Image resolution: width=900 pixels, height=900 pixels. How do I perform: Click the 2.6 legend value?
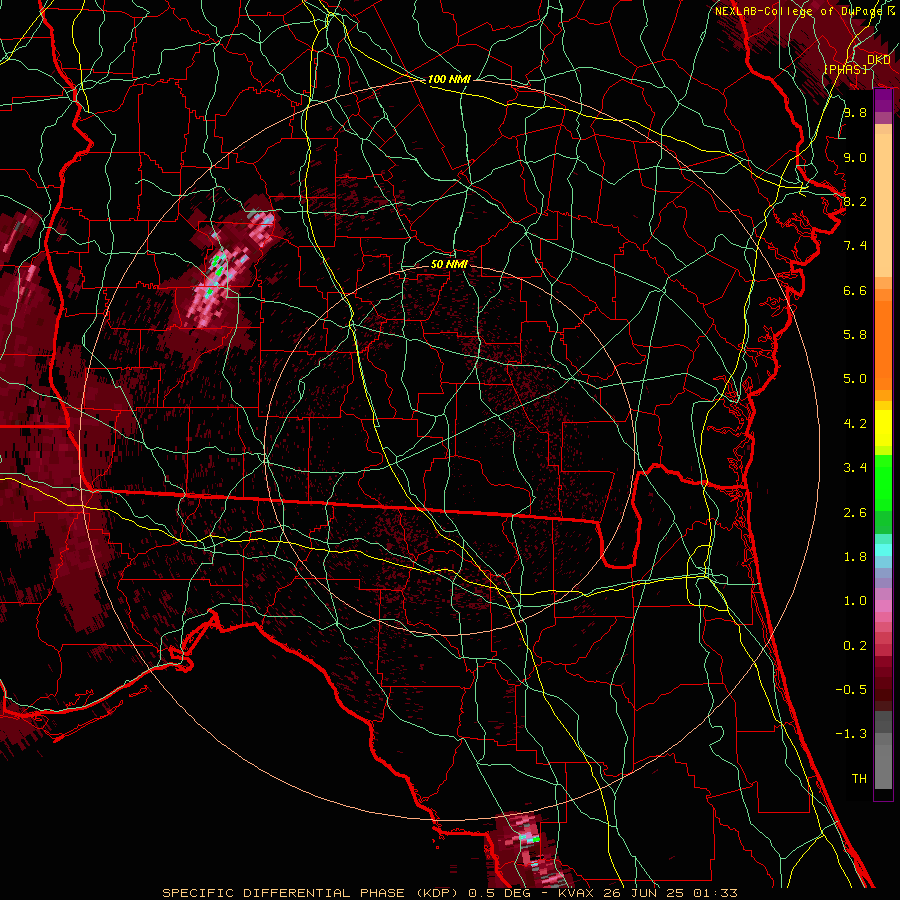click(855, 512)
